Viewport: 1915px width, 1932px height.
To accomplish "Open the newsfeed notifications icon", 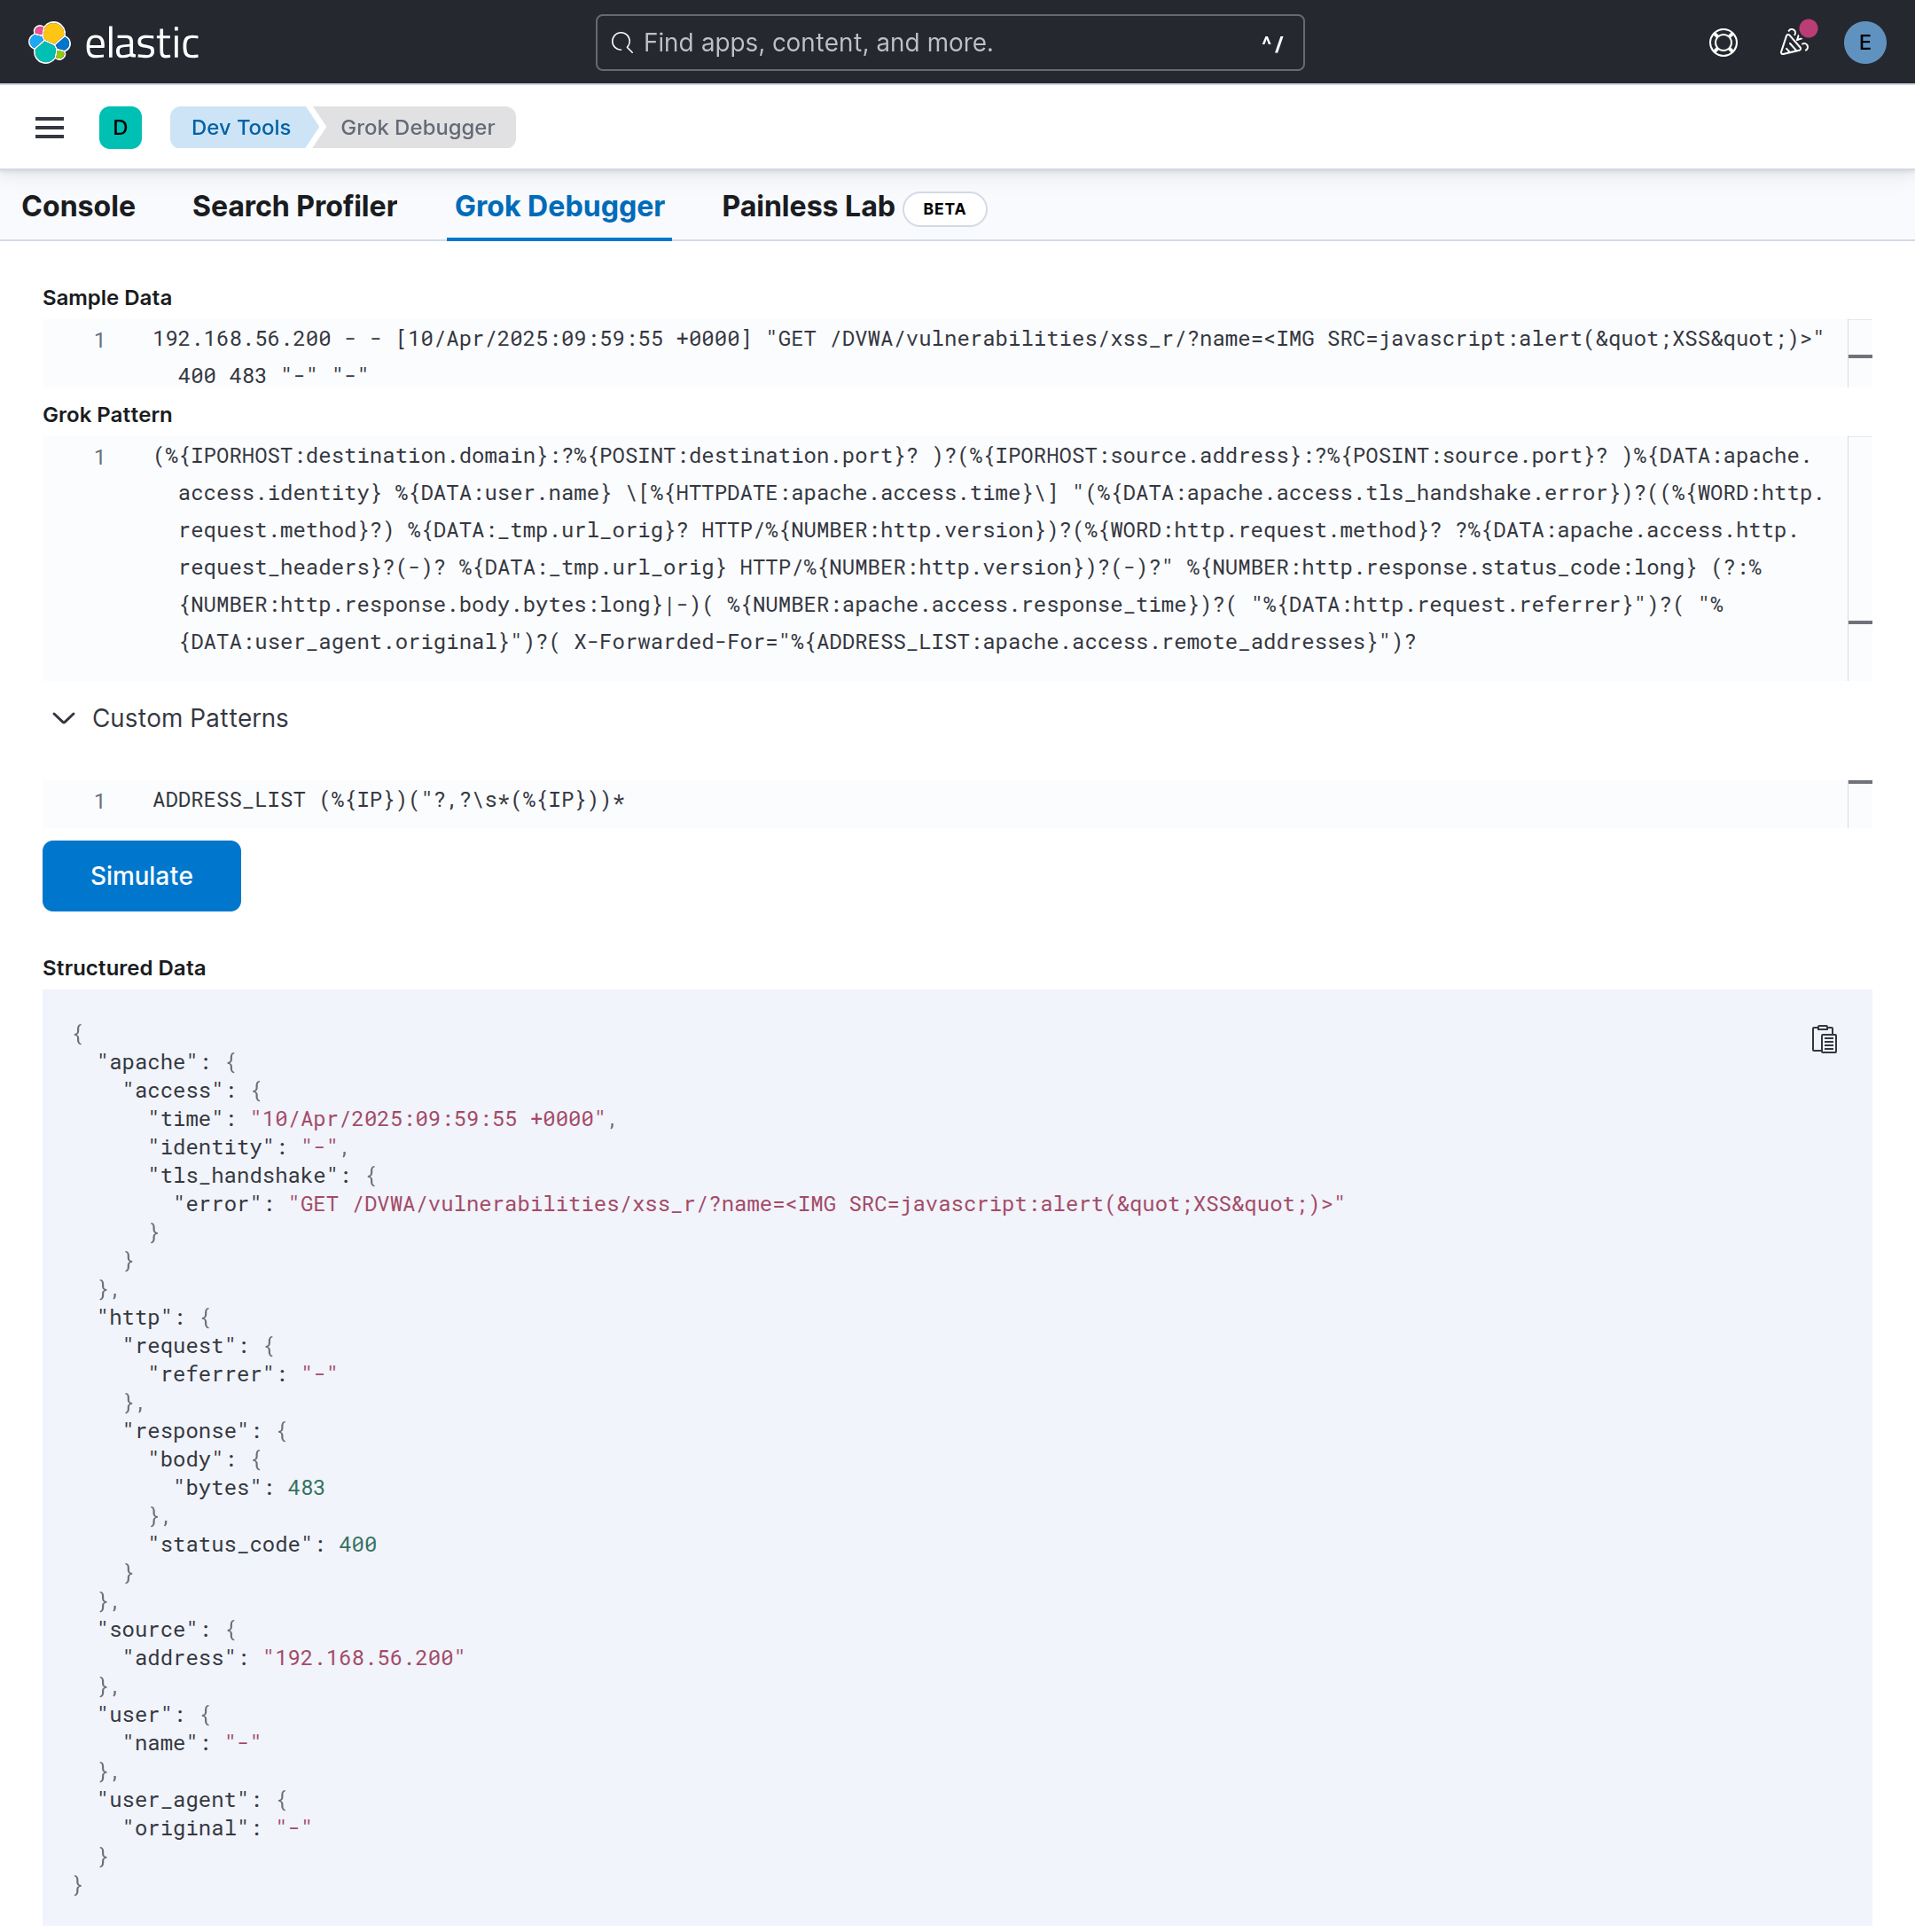I will coord(1793,43).
